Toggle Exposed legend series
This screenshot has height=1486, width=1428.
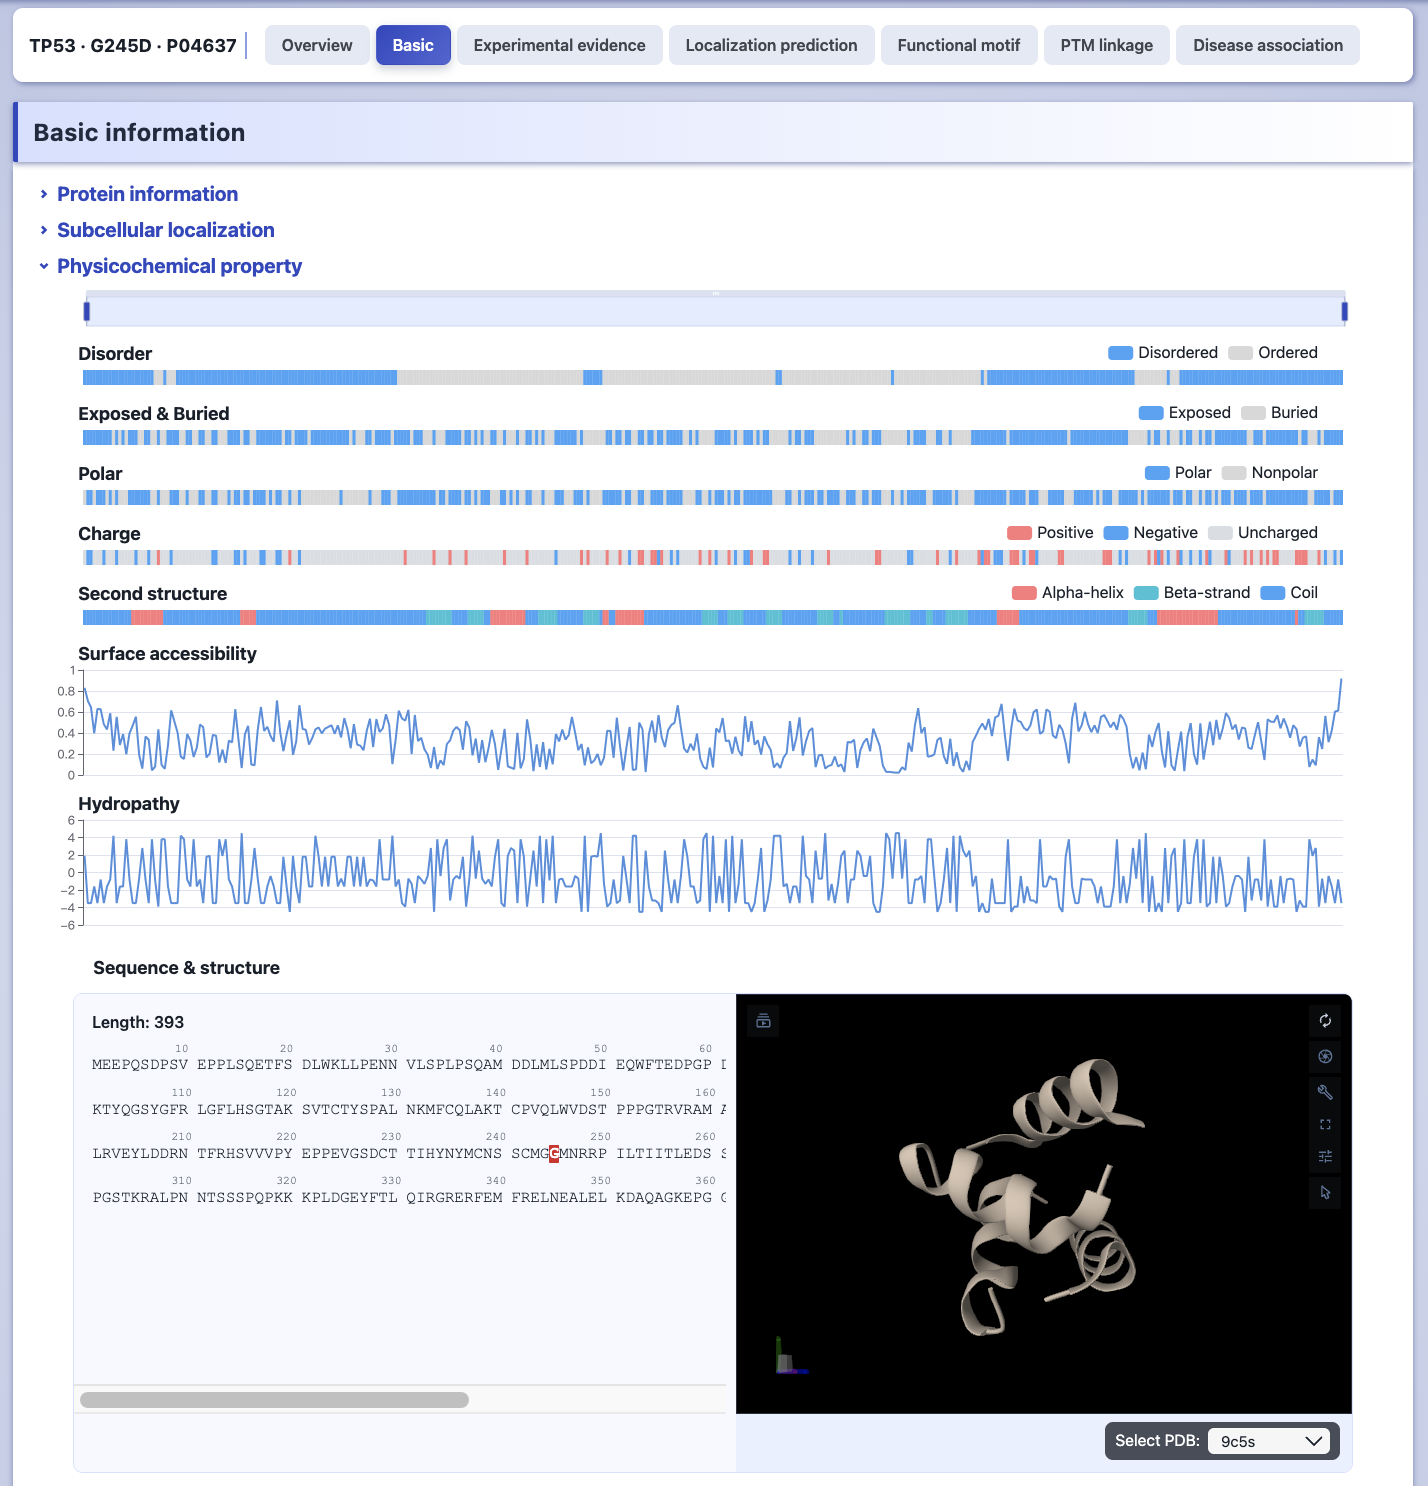1185,413
